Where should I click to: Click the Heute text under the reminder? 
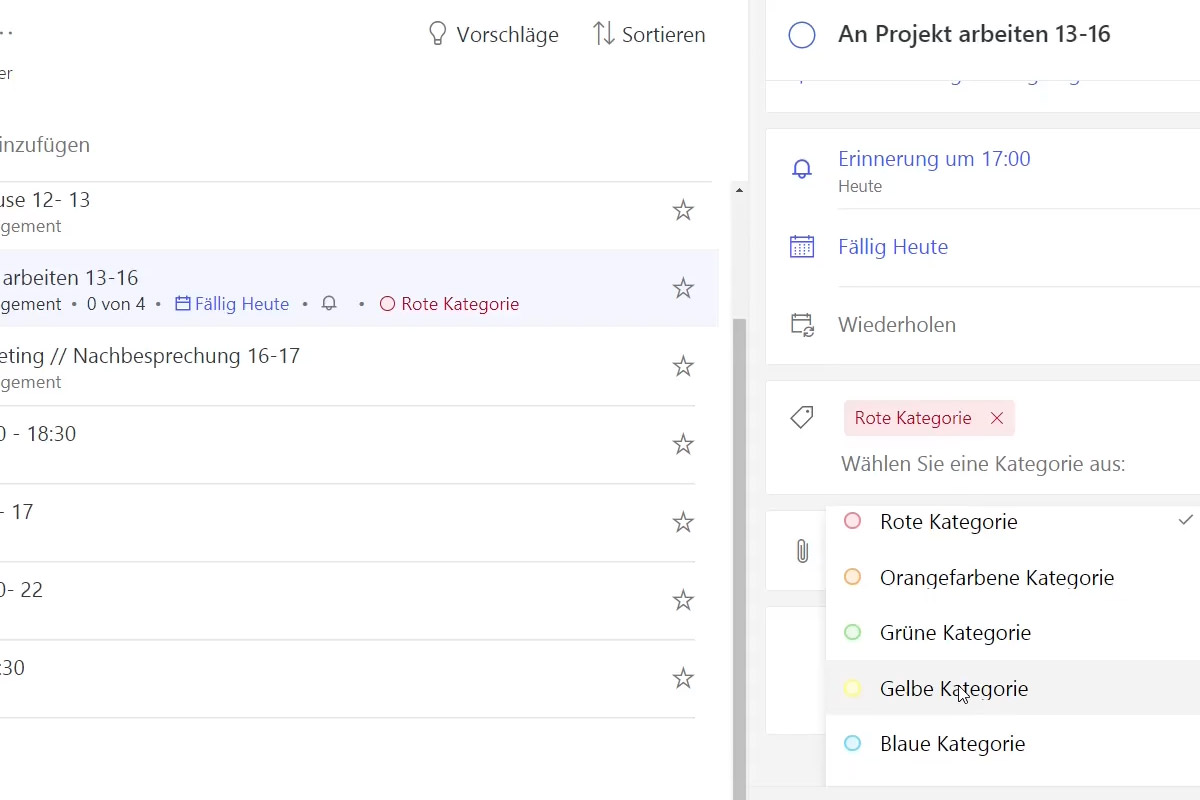(x=860, y=186)
